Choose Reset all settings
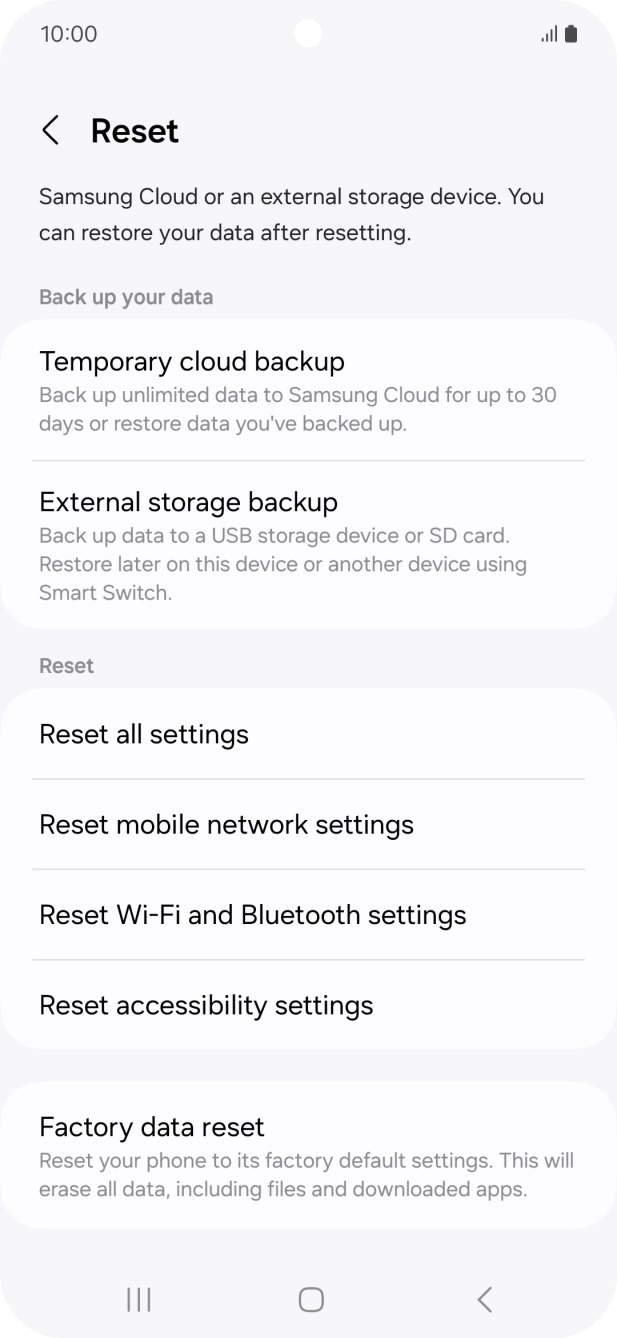Image resolution: width=617 pixels, height=1338 pixels. click(143, 734)
